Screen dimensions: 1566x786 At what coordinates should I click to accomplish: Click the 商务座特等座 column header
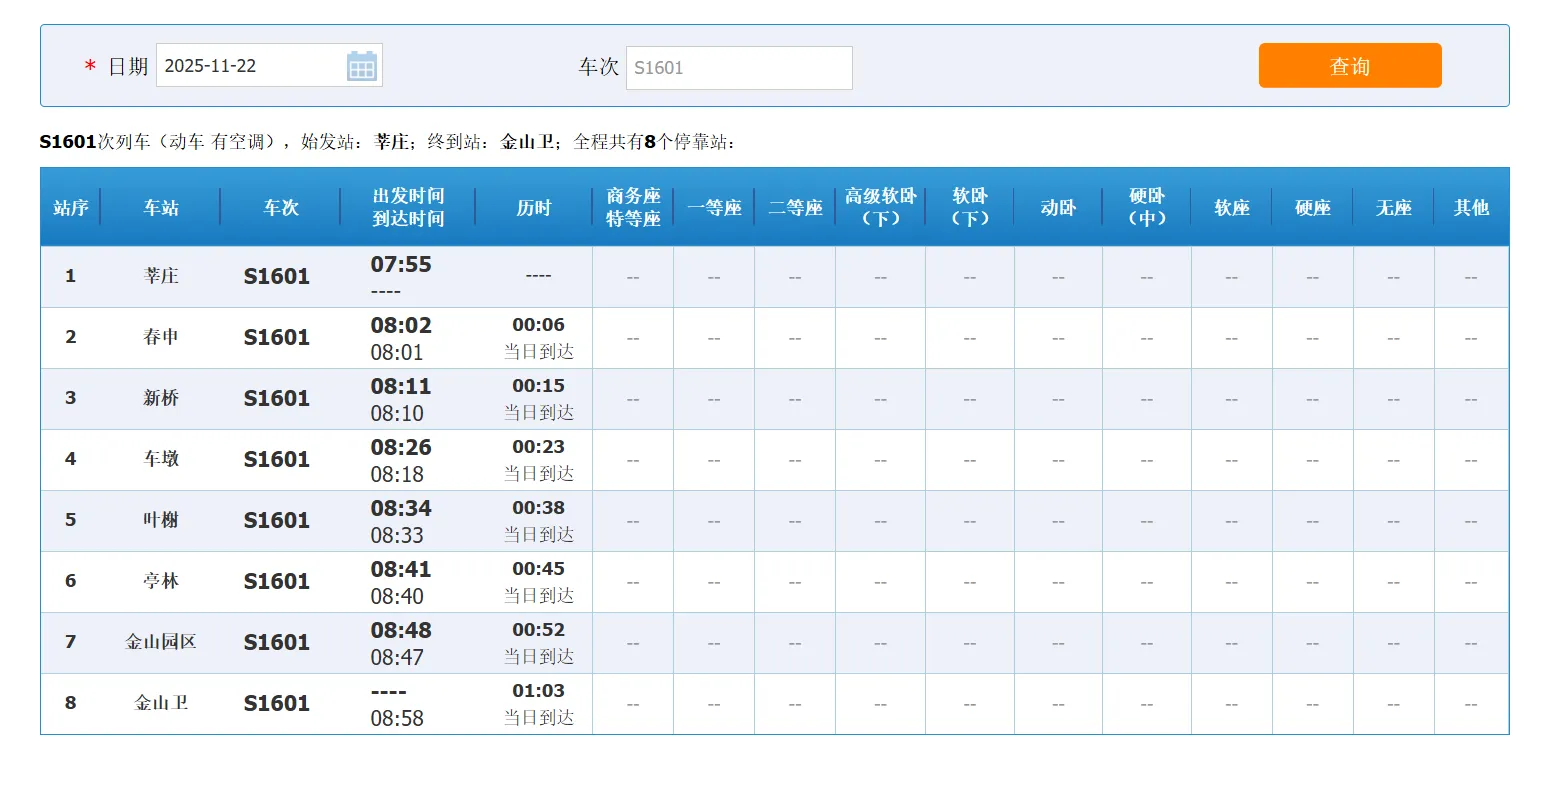(633, 208)
